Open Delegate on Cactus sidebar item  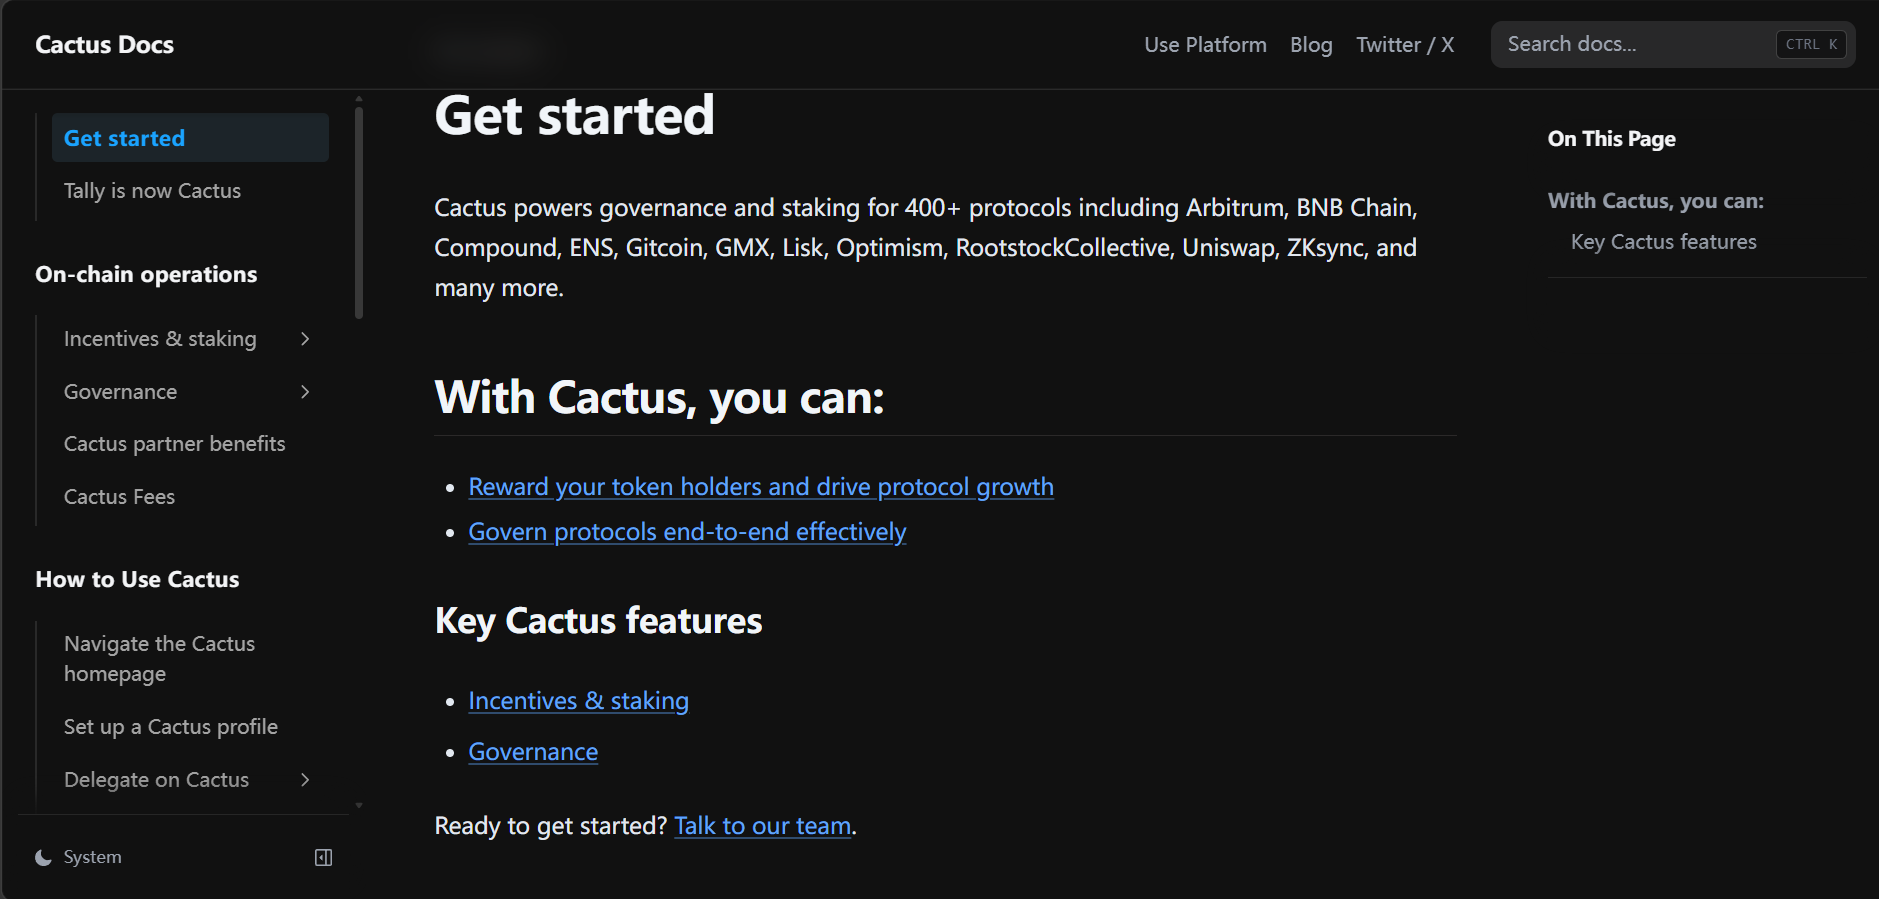pyautogui.click(x=156, y=780)
